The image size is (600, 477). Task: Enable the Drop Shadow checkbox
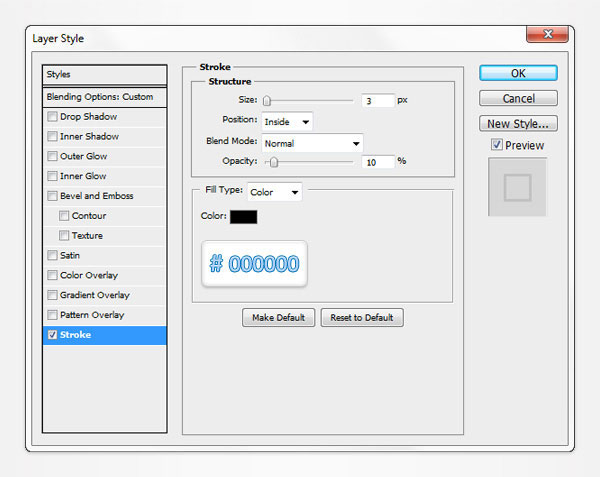[x=52, y=116]
